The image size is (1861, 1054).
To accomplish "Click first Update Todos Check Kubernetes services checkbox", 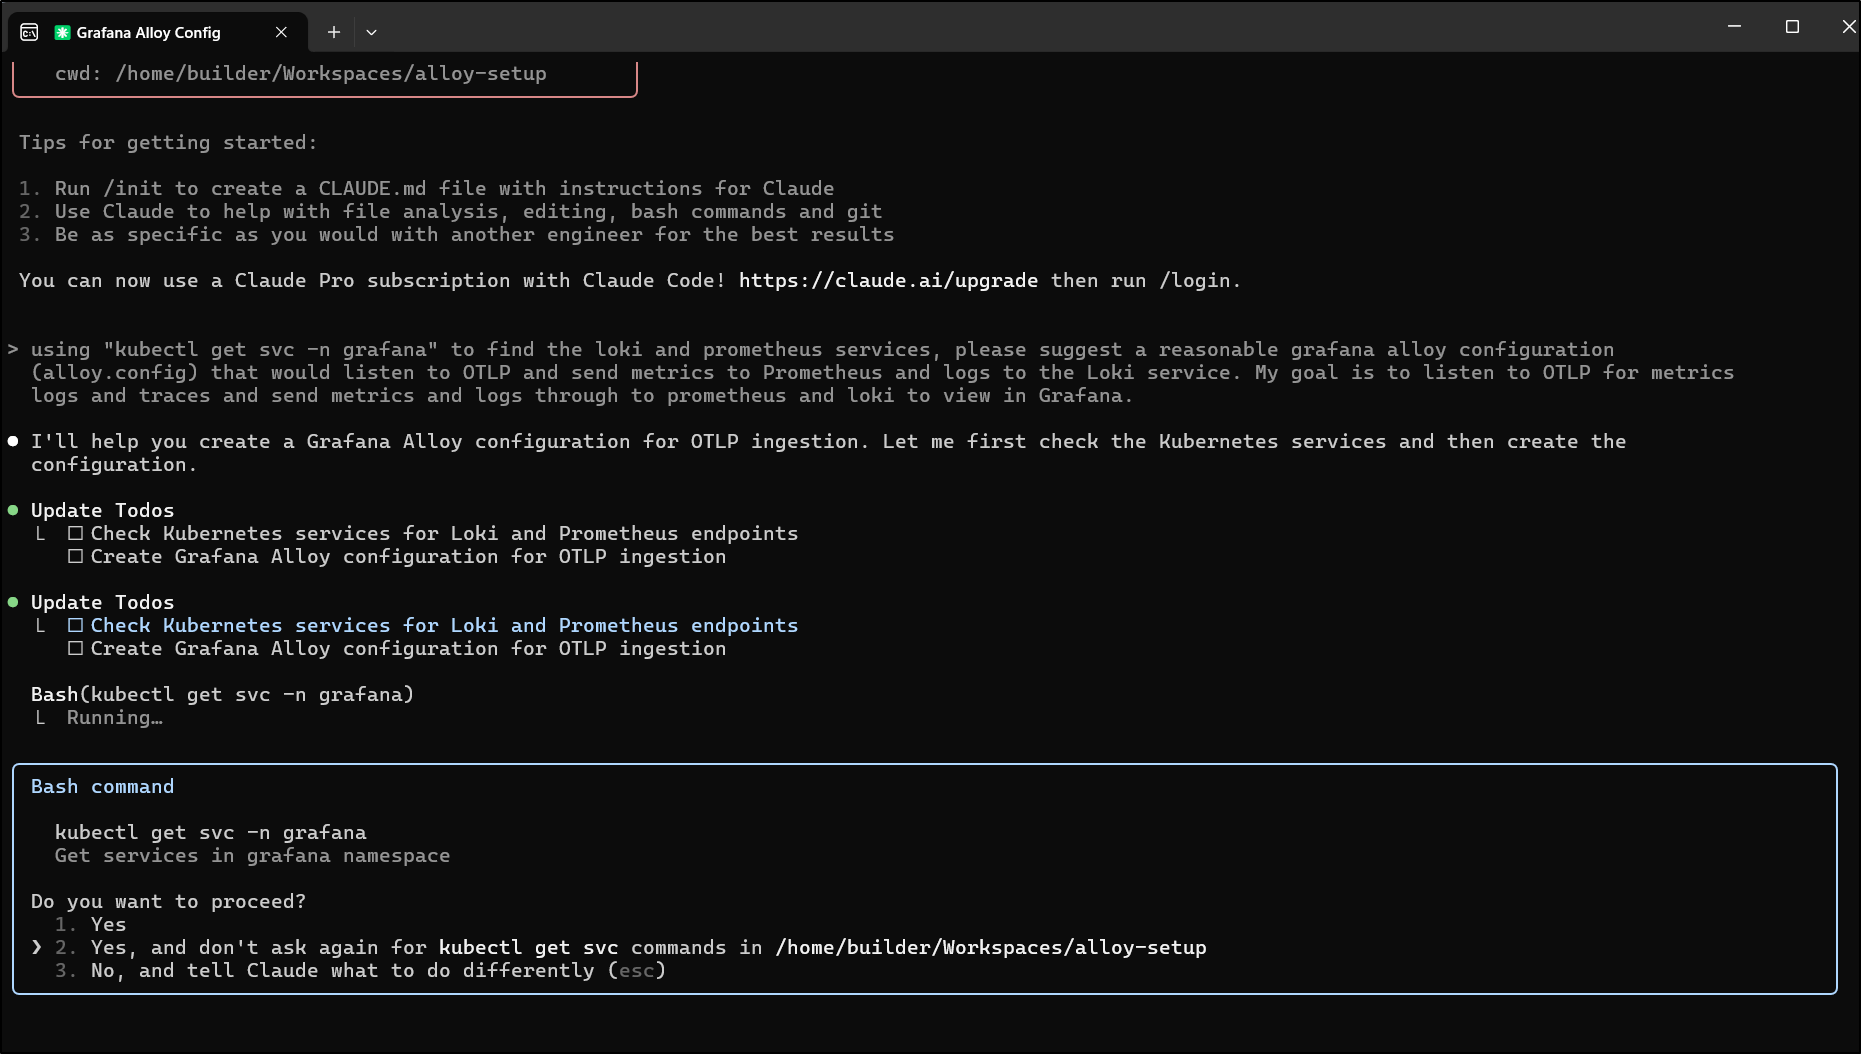I will click(75, 533).
